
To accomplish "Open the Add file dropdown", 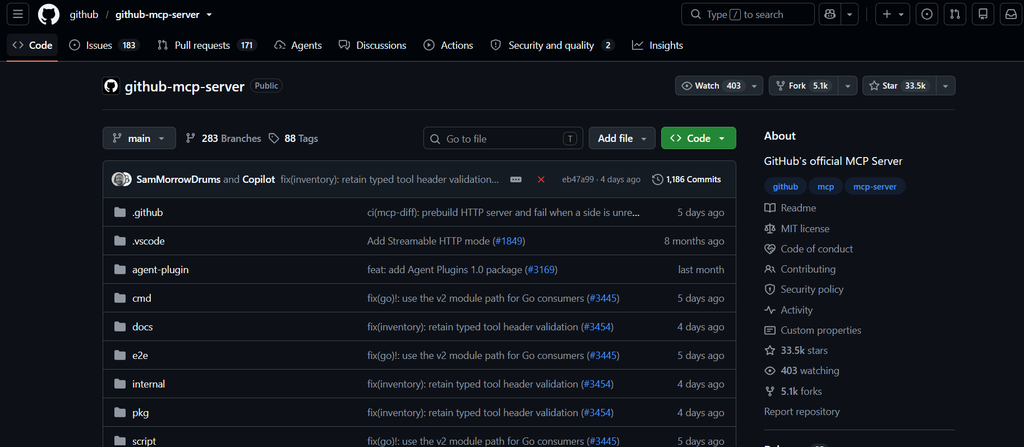I will coord(622,139).
